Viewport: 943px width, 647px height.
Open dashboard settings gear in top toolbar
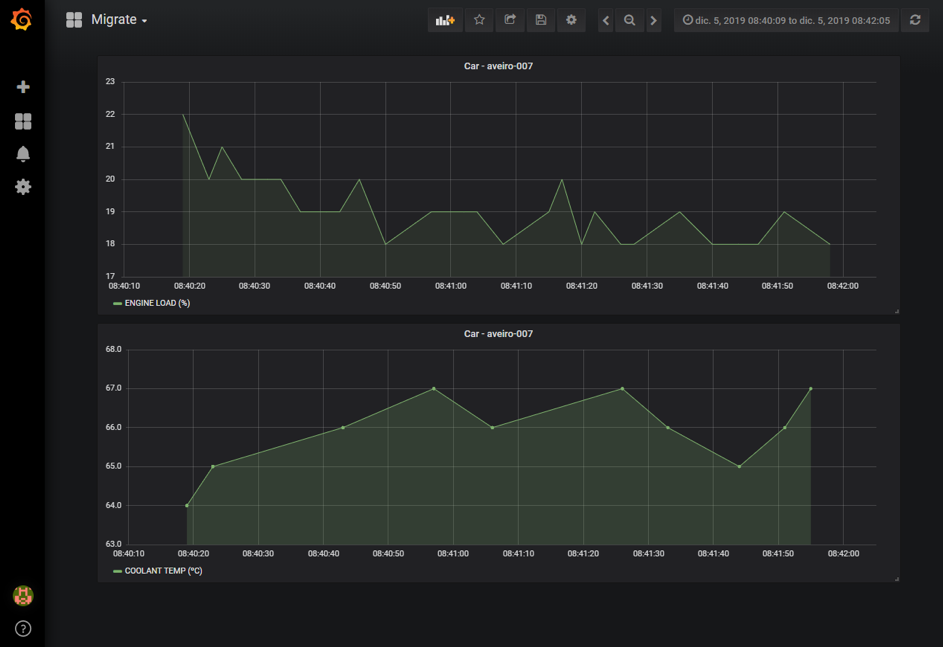point(572,20)
